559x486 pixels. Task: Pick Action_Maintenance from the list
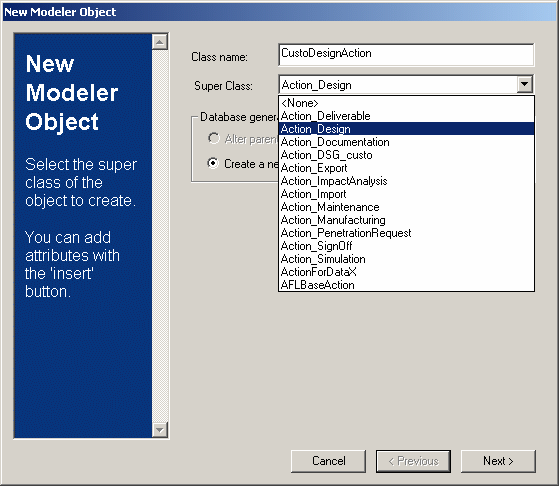point(406,207)
